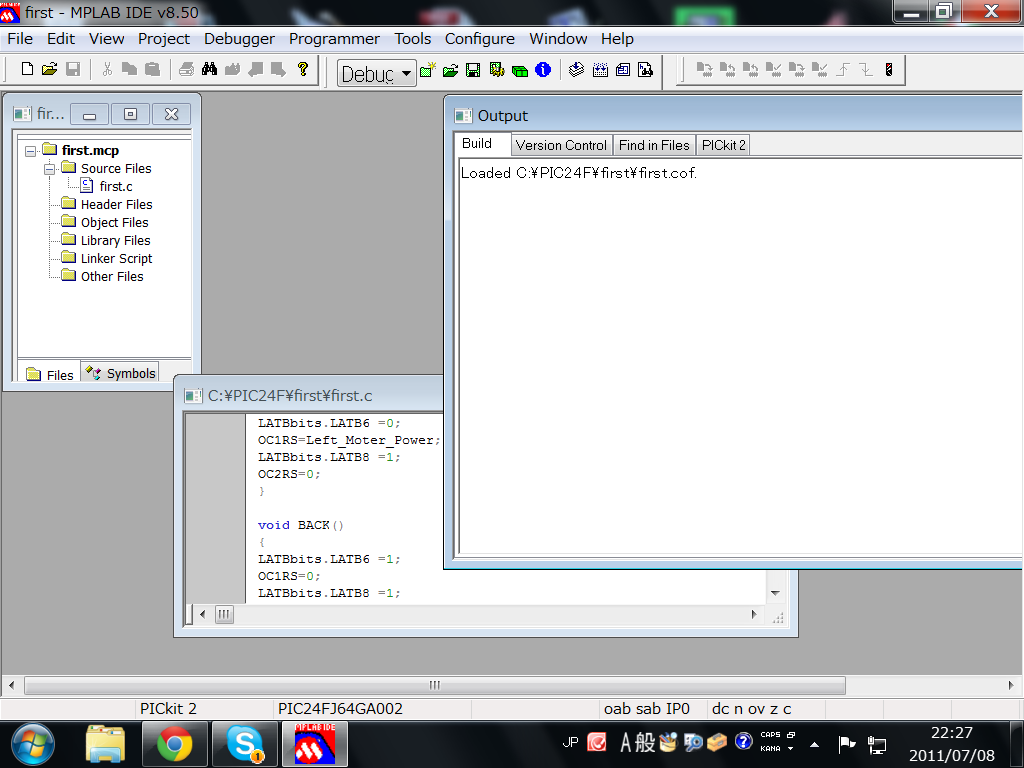
Task: Click the Build Options icon
Action: (497, 69)
